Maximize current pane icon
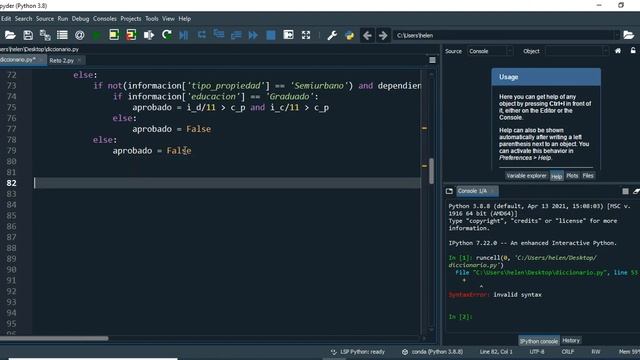This screenshot has width=640, height=360. click(x=288, y=35)
